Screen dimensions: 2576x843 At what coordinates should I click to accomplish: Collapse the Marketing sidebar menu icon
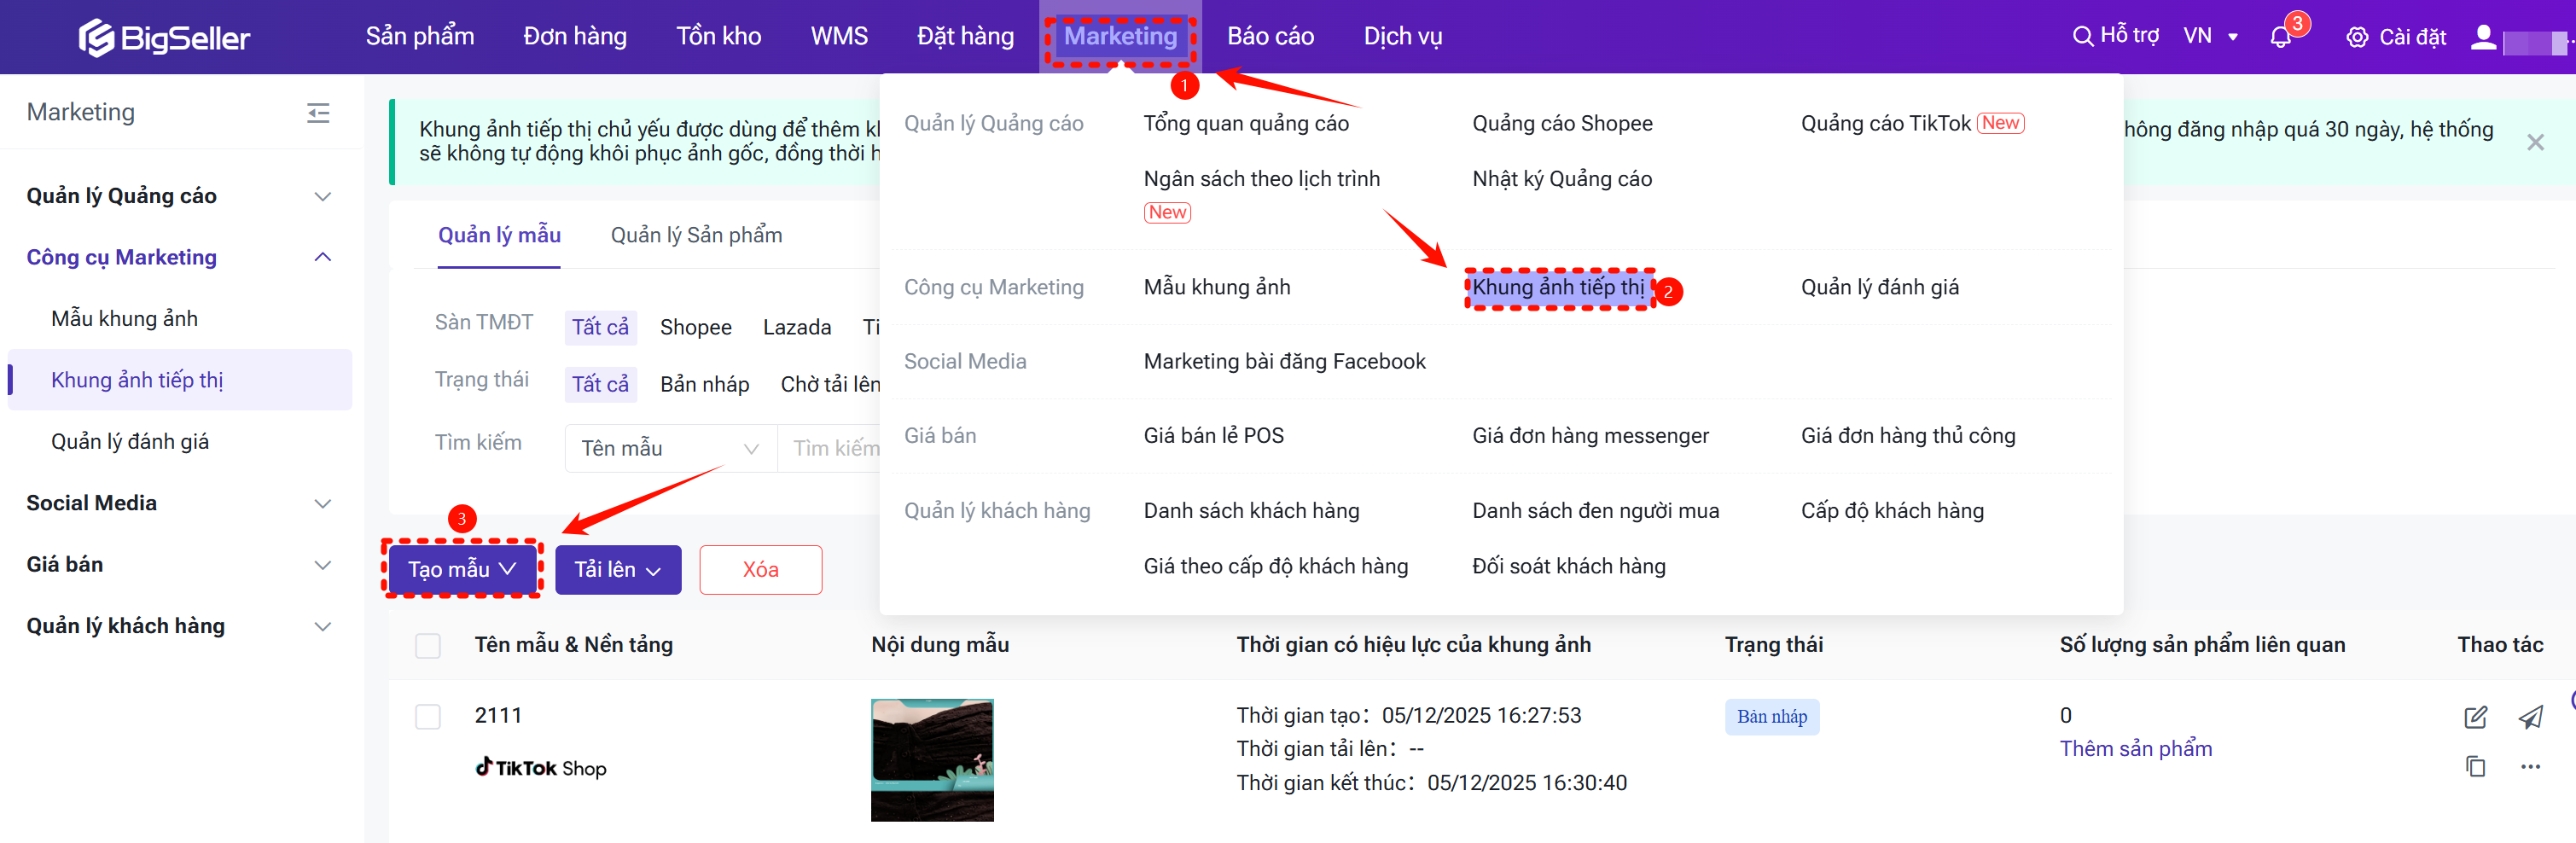tap(318, 113)
